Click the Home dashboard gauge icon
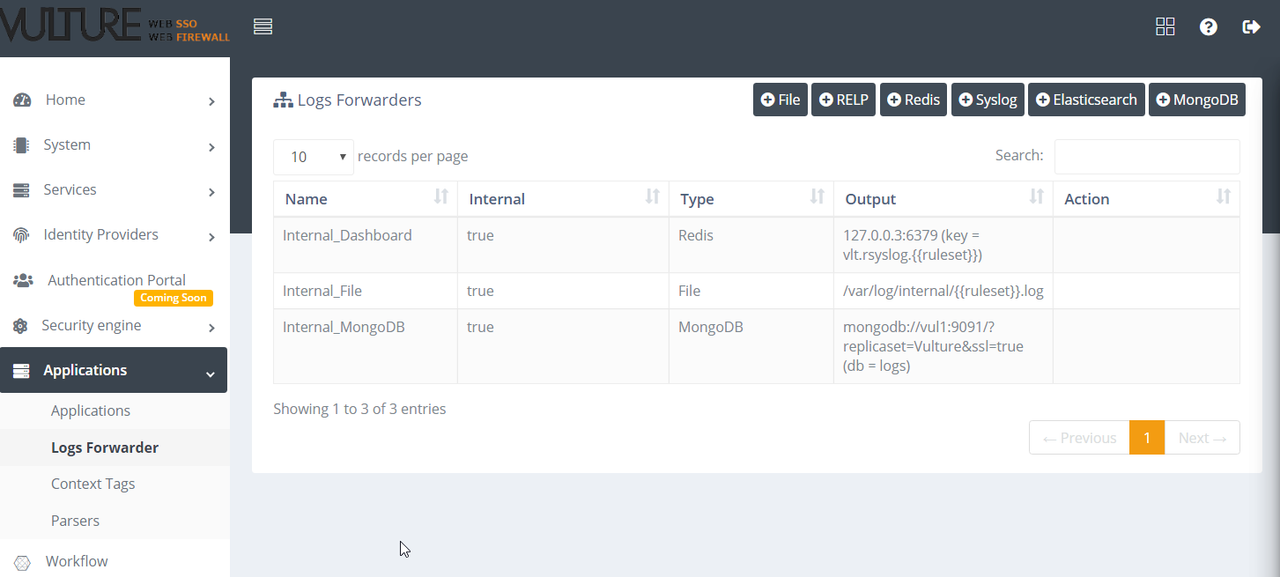This screenshot has width=1280, height=577. [x=22, y=100]
